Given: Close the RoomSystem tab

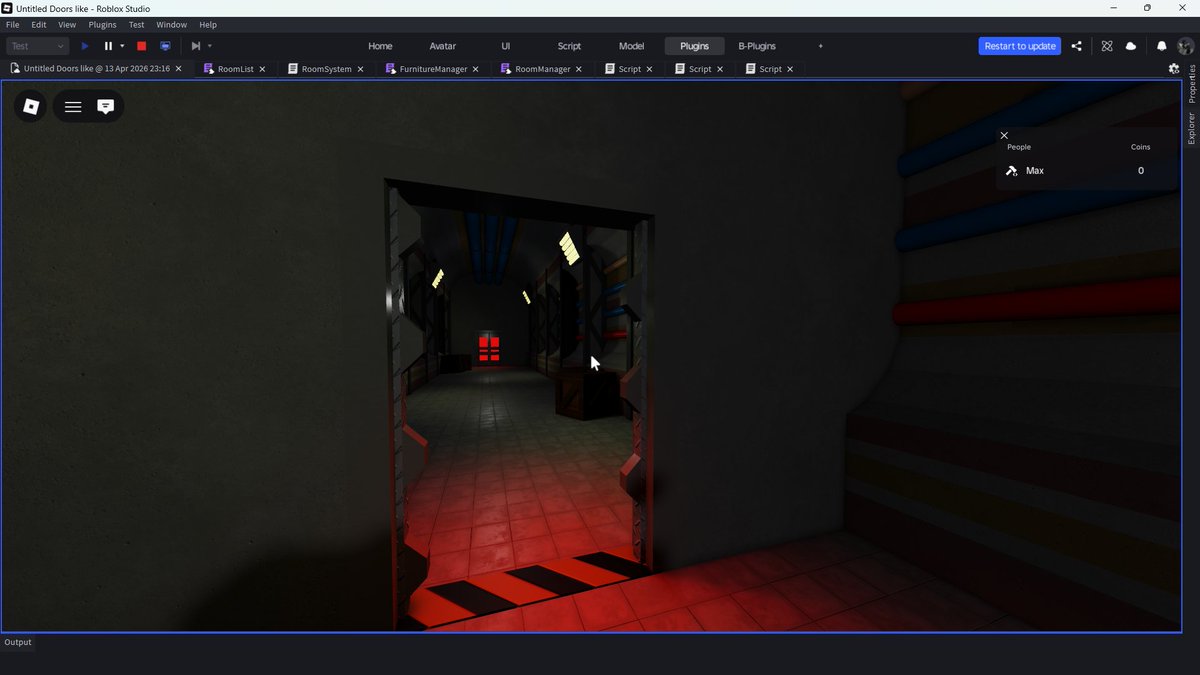Looking at the screenshot, I should click(x=361, y=69).
